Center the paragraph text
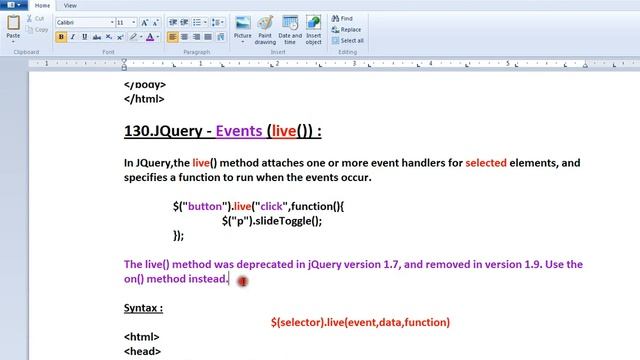This screenshot has width=640, height=360. pyautogui.click(x=184, y=37)
